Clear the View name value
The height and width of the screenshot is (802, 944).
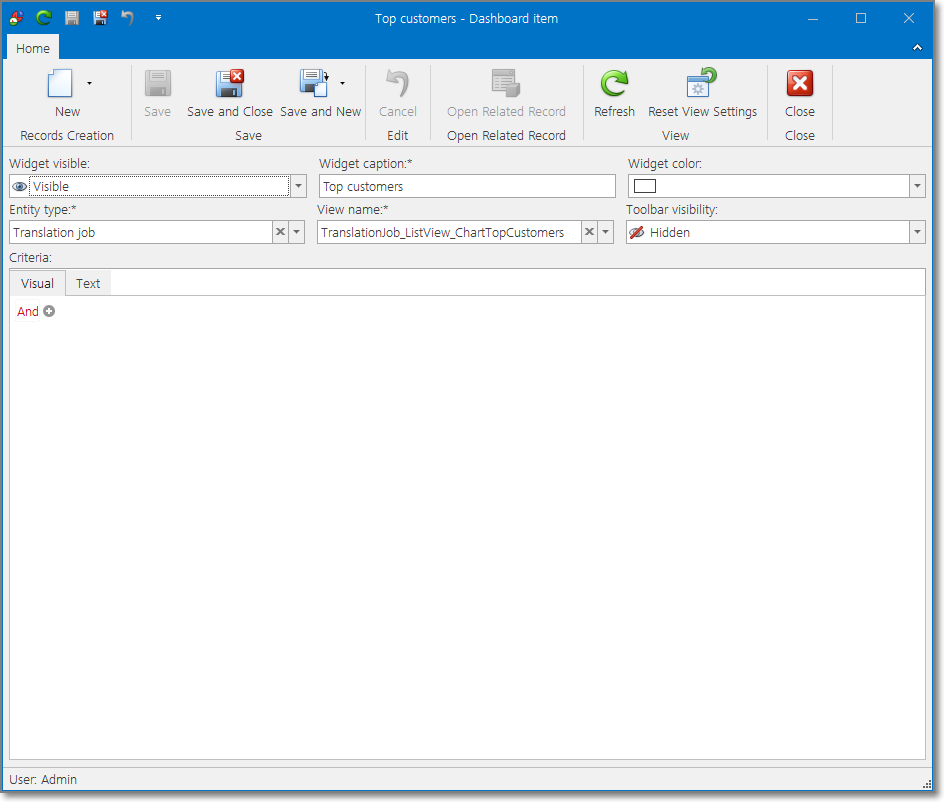click(x=589, y=232)
